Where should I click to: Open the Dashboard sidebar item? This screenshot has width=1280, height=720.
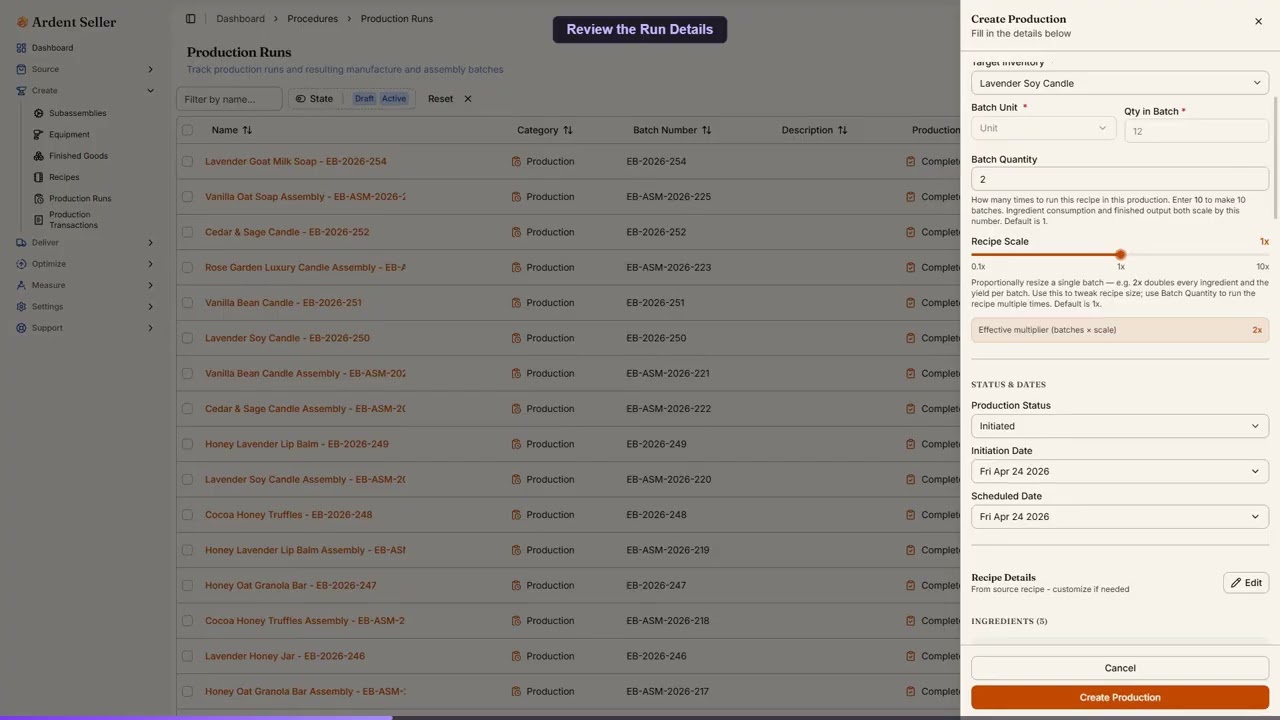(x=52, y=48)
